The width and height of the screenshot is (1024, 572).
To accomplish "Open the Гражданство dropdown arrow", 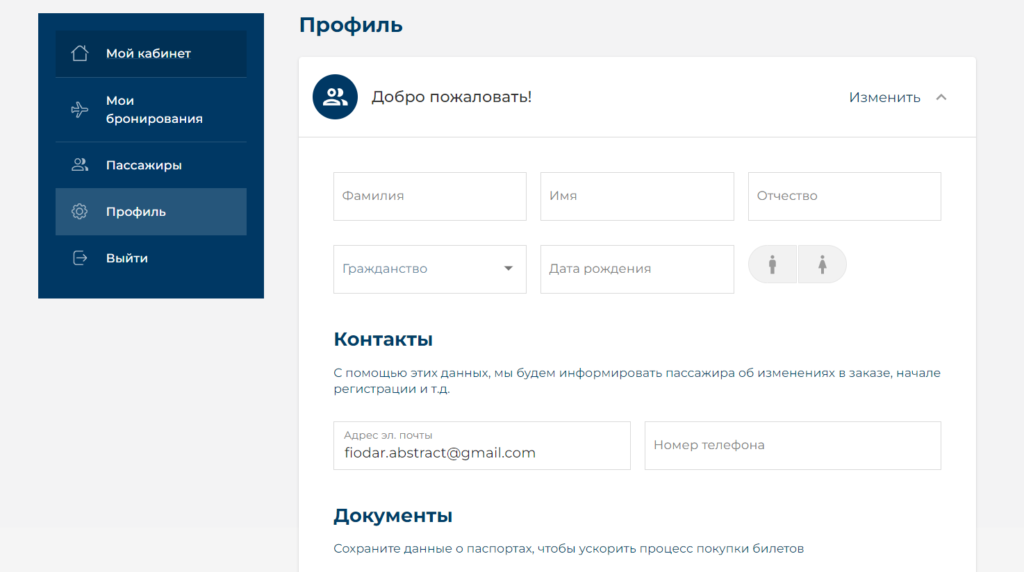I will (x=508, y=269).
